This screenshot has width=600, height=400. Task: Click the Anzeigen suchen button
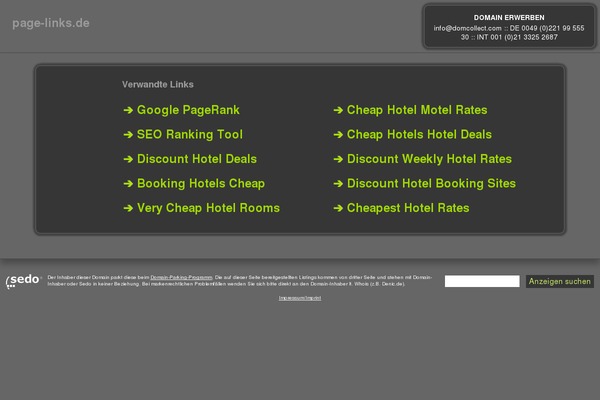point(560,281)
